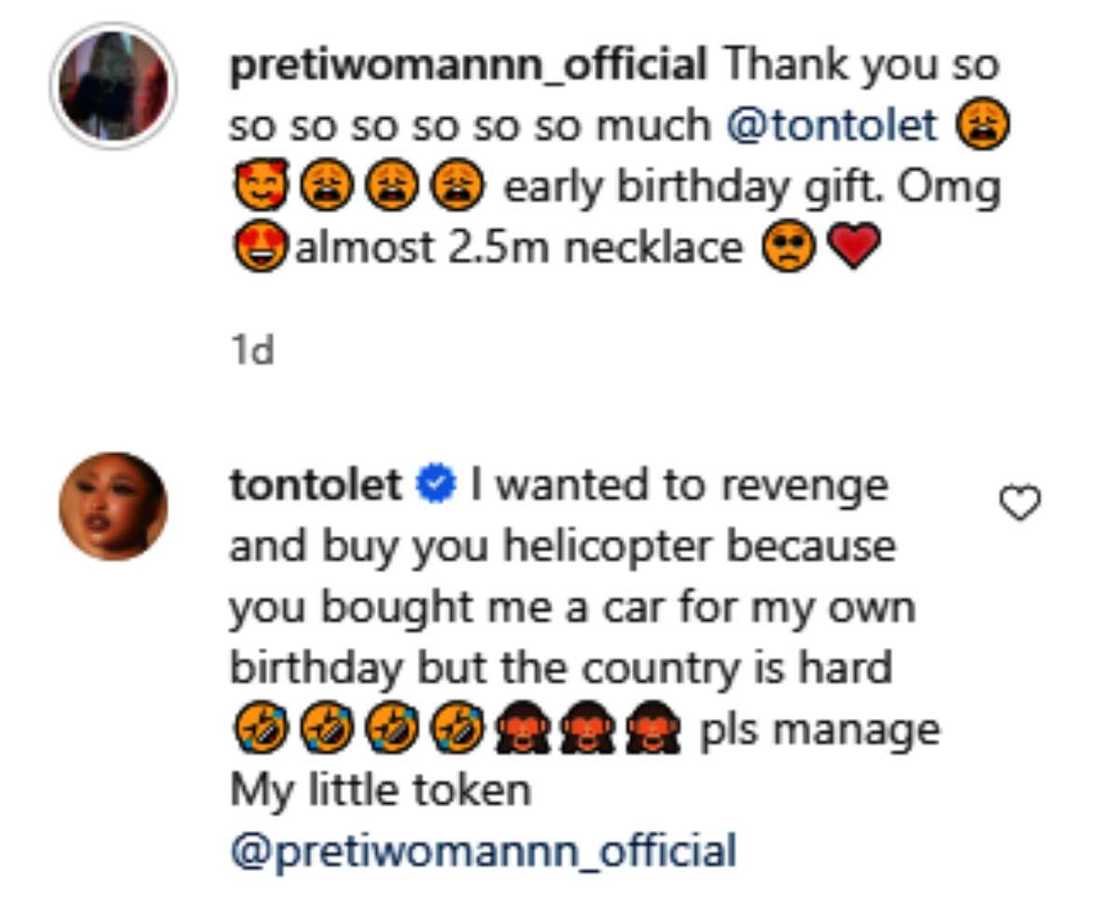
Task: Click the weary emoji right after @tontolet
Action: pyautogui.click(x=983, y=127)
